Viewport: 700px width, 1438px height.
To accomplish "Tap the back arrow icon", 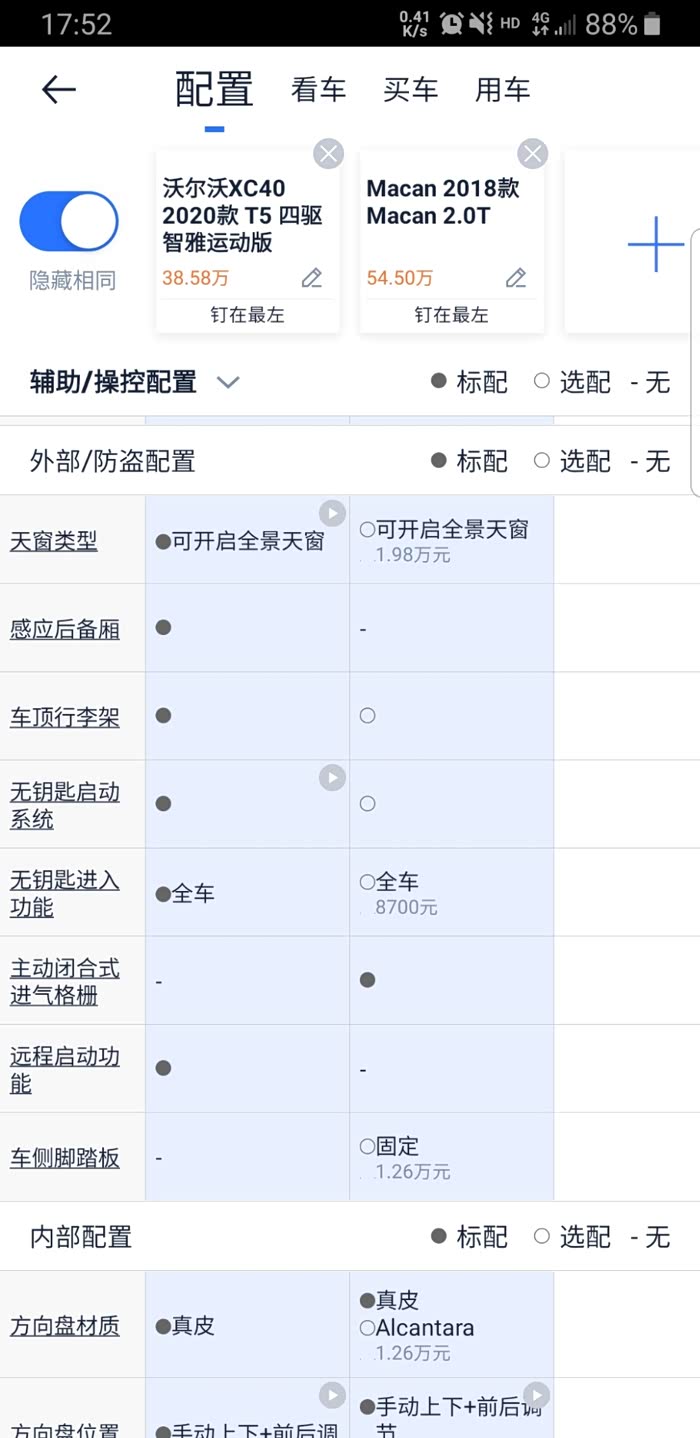I will point(58,90).
